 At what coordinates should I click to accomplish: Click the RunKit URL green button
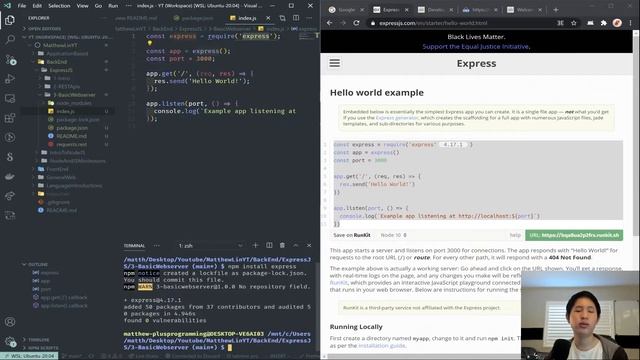click(574, 235)
